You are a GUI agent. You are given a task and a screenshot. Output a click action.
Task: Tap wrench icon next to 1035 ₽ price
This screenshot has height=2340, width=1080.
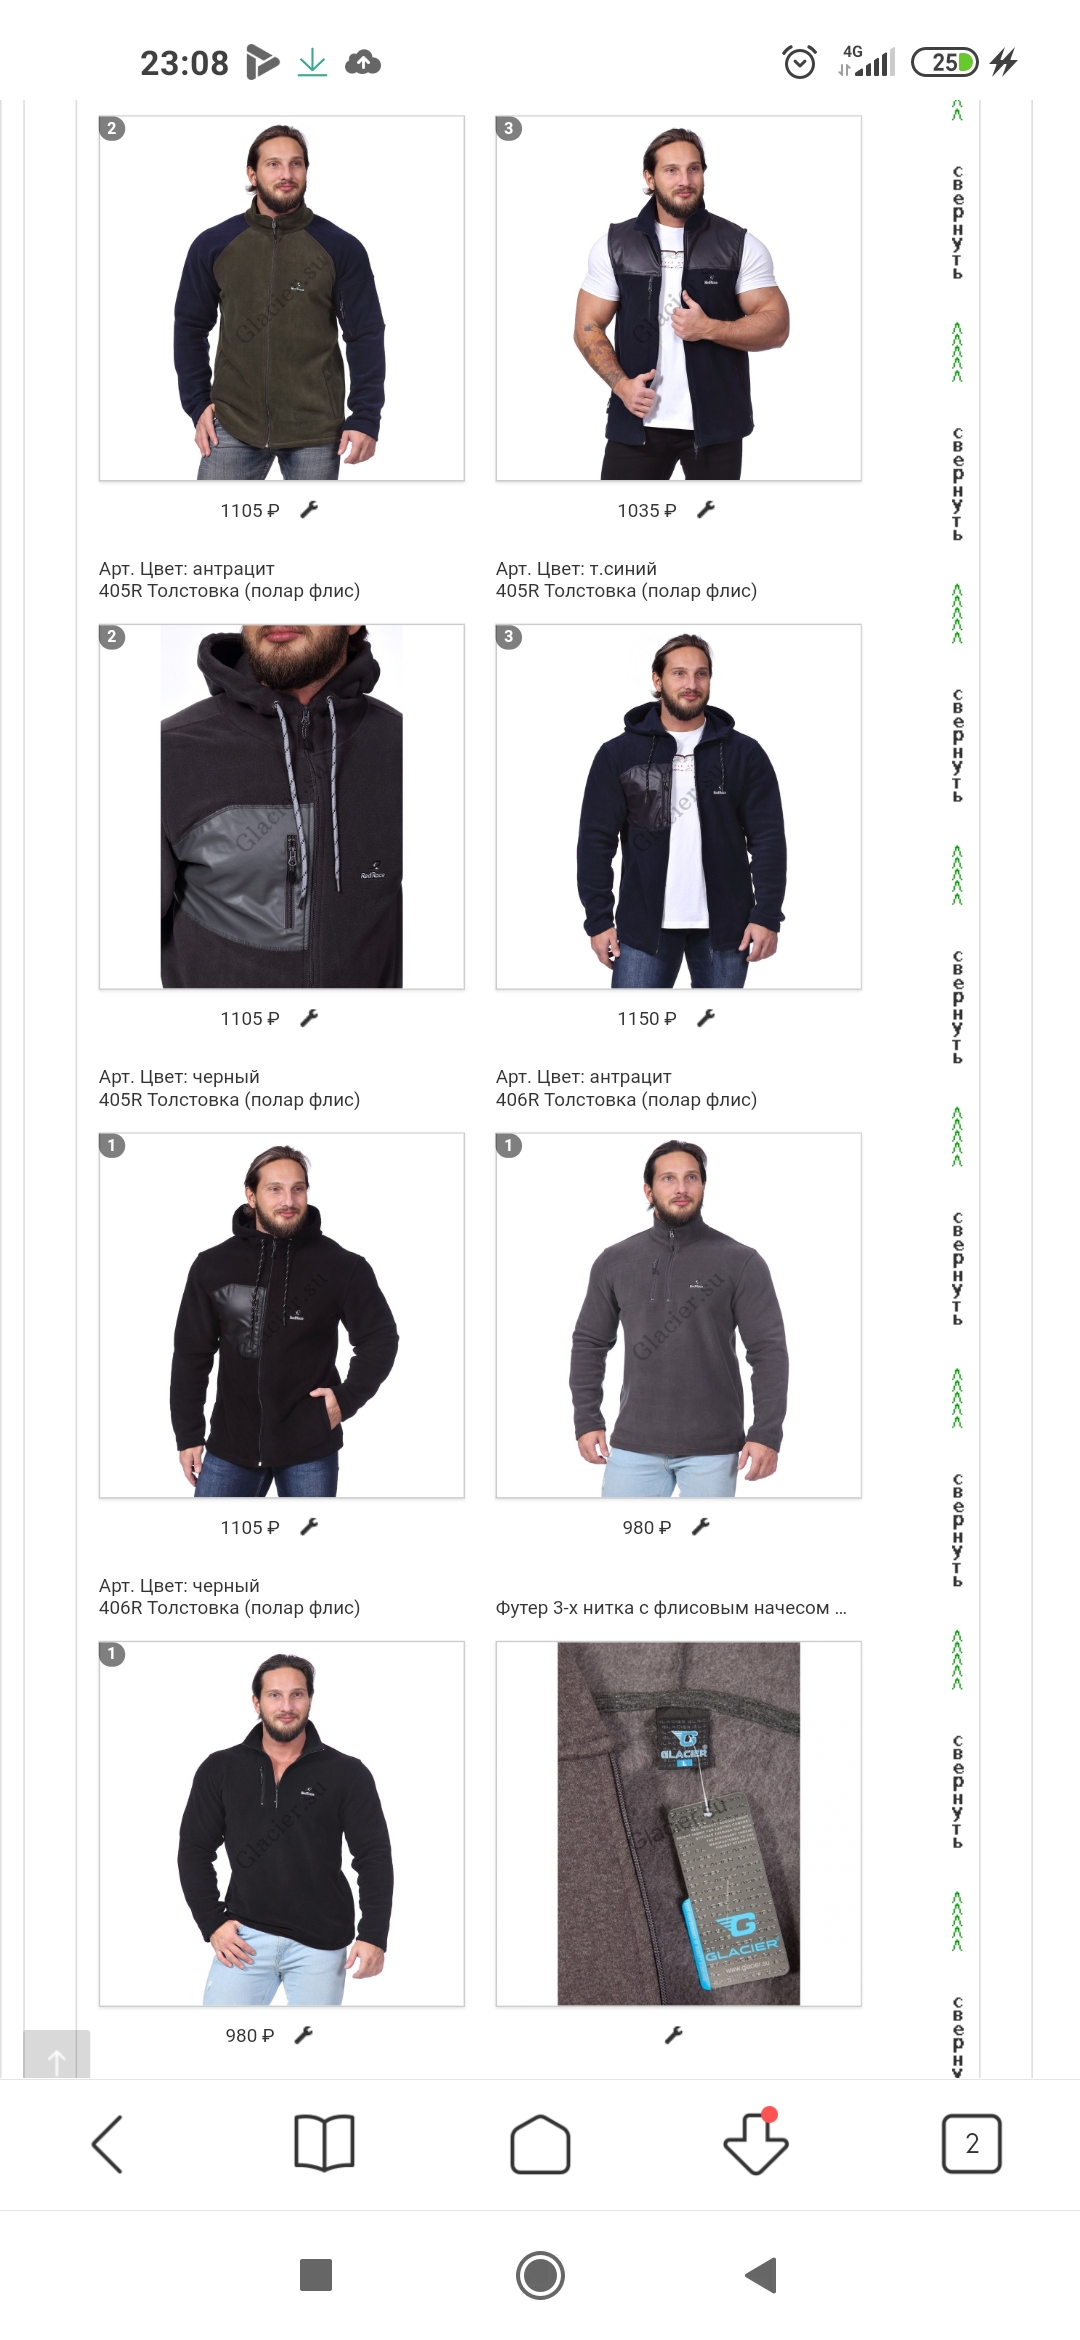point(706,510)
